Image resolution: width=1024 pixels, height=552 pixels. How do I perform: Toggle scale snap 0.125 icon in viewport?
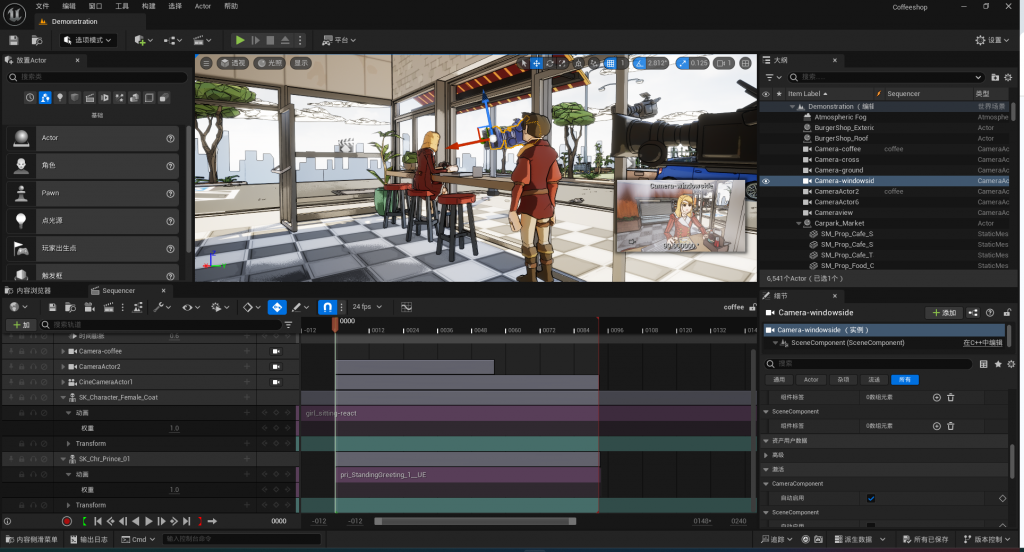pyautogui.click(x=682, y=63)
